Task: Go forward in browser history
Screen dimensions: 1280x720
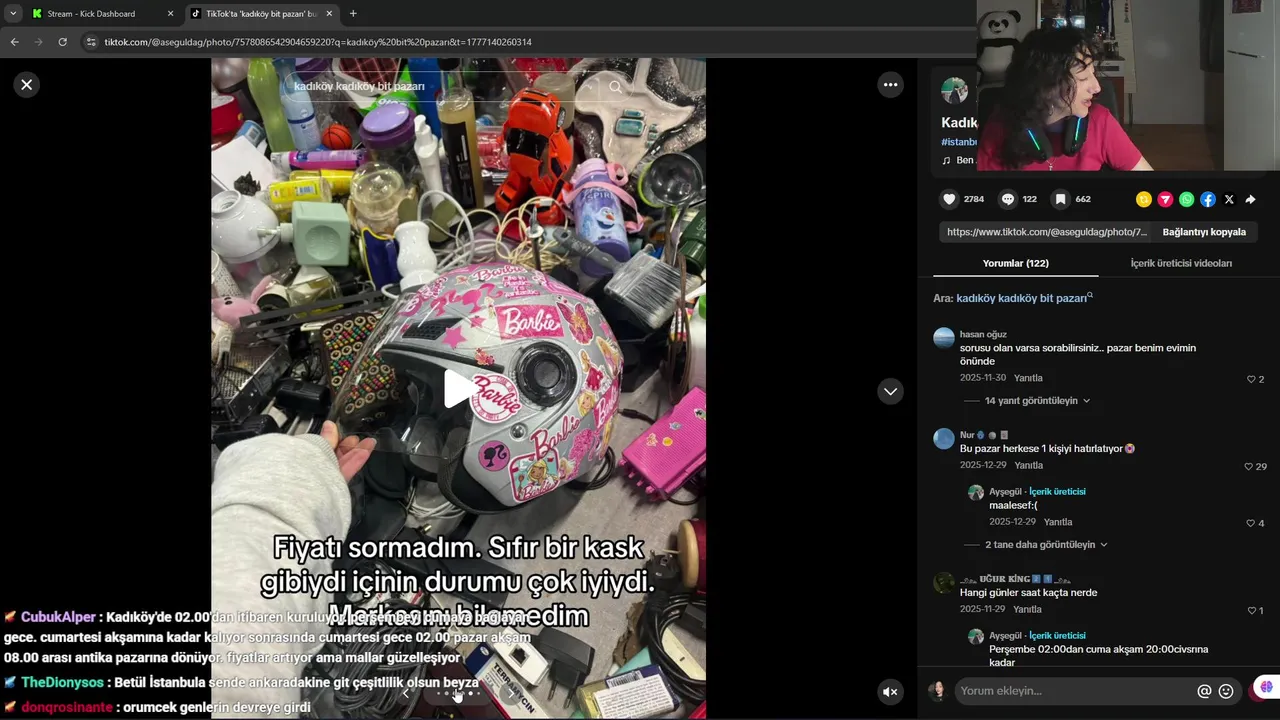Action: tap(39, 42)
